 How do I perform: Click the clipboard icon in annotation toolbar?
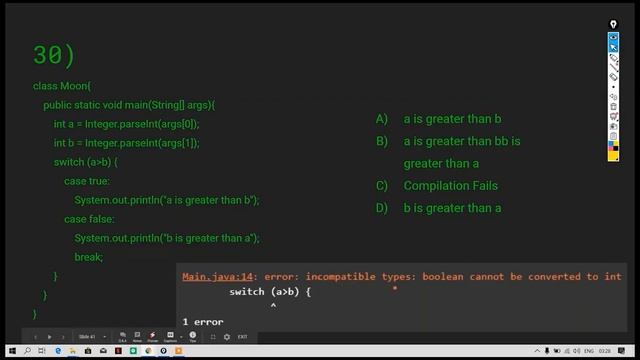[x=613, y=136]
